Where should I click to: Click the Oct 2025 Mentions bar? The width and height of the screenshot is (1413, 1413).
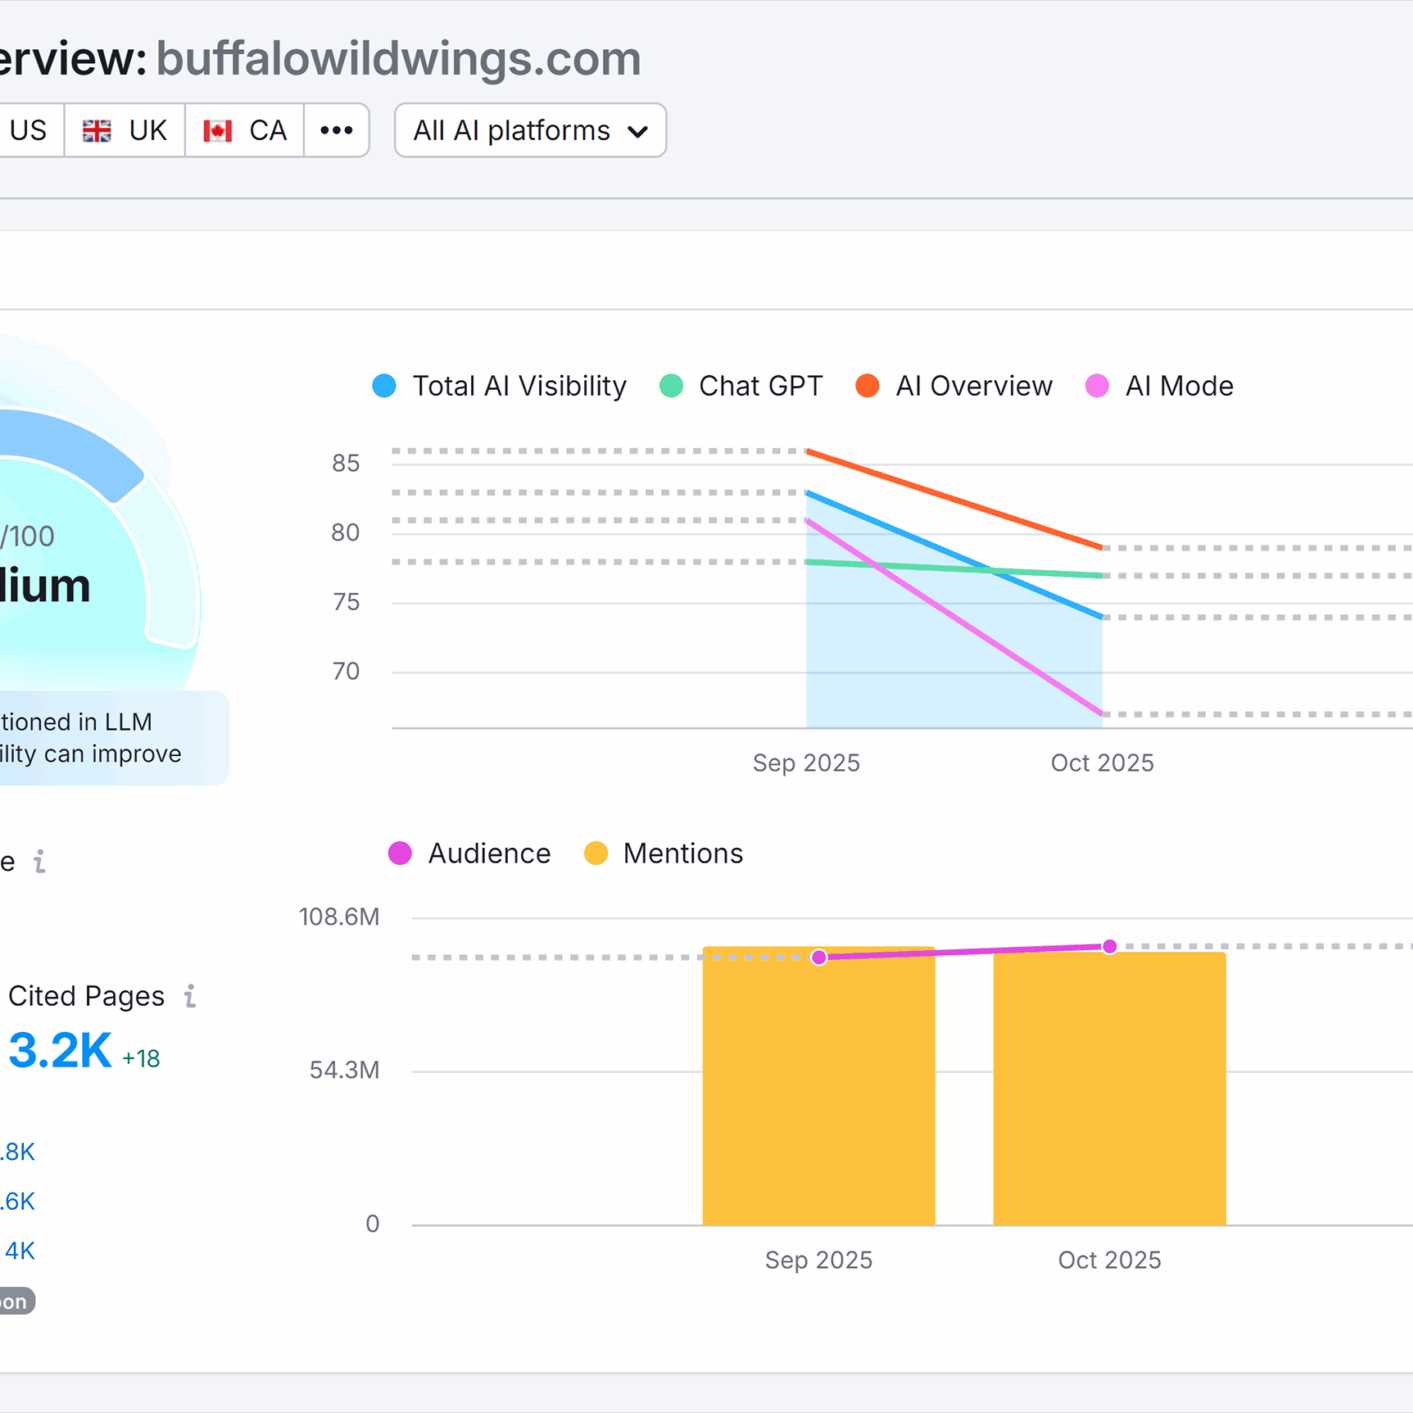(x=1109, y=1100)
